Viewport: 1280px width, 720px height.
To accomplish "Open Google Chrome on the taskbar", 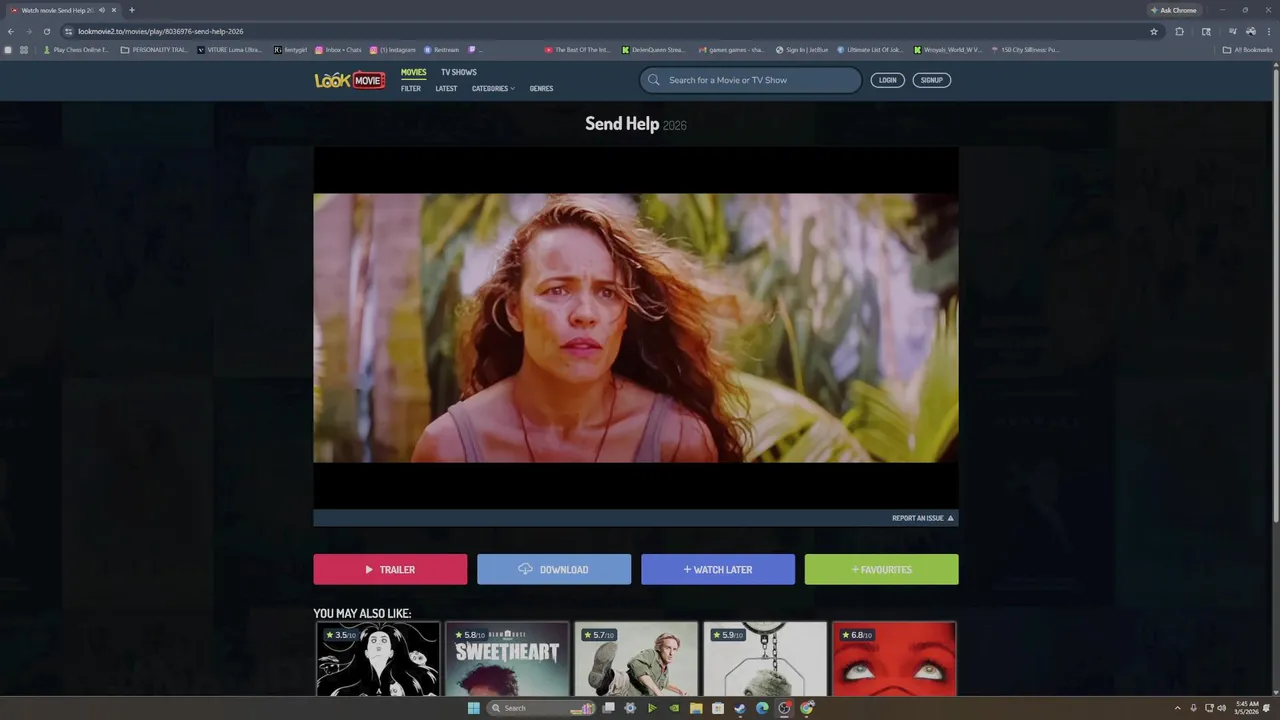I will pyautogui.click(x=807, y=708).
